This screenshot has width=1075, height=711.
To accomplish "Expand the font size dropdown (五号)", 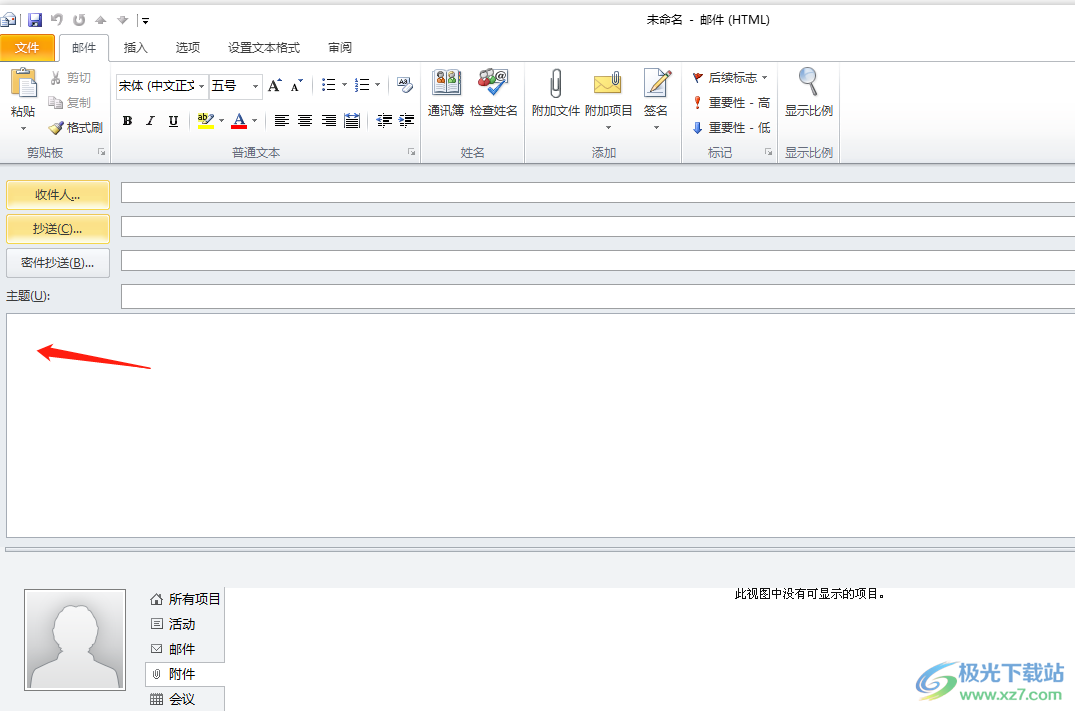I will 255,87.
